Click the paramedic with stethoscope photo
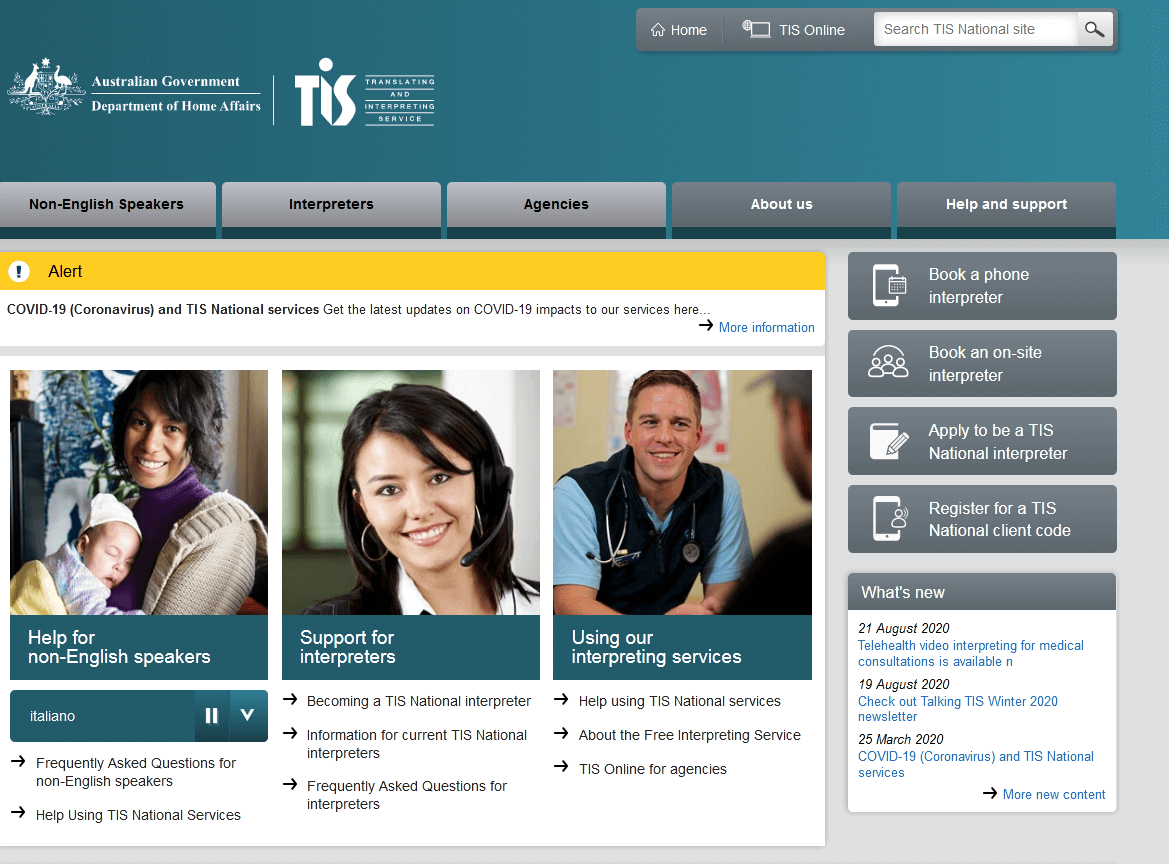 pyautogui.click(x=682, y=492)
